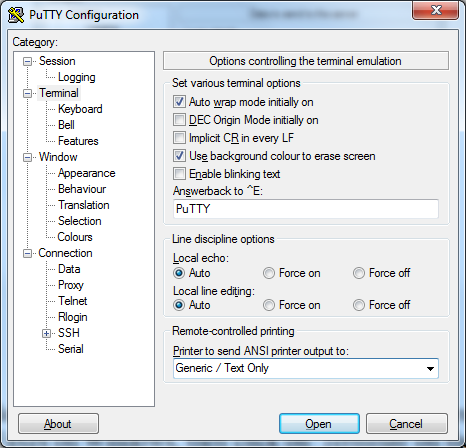Click the PuTTY icon in title bar
Image resolution: width=466 pixels, height=448 pixels.
coord(16,15)
